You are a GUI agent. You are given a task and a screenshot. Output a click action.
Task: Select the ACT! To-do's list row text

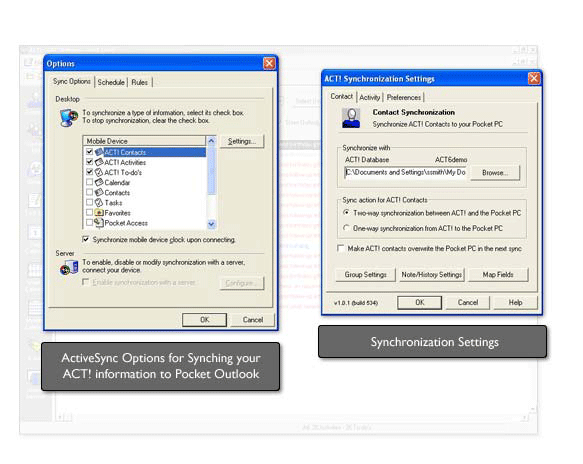pos(123,173)
